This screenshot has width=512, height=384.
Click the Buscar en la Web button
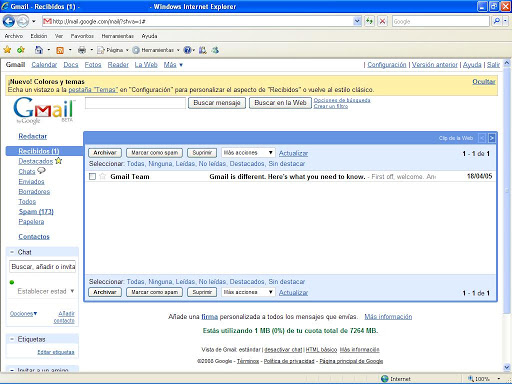[x=280, y=103]
